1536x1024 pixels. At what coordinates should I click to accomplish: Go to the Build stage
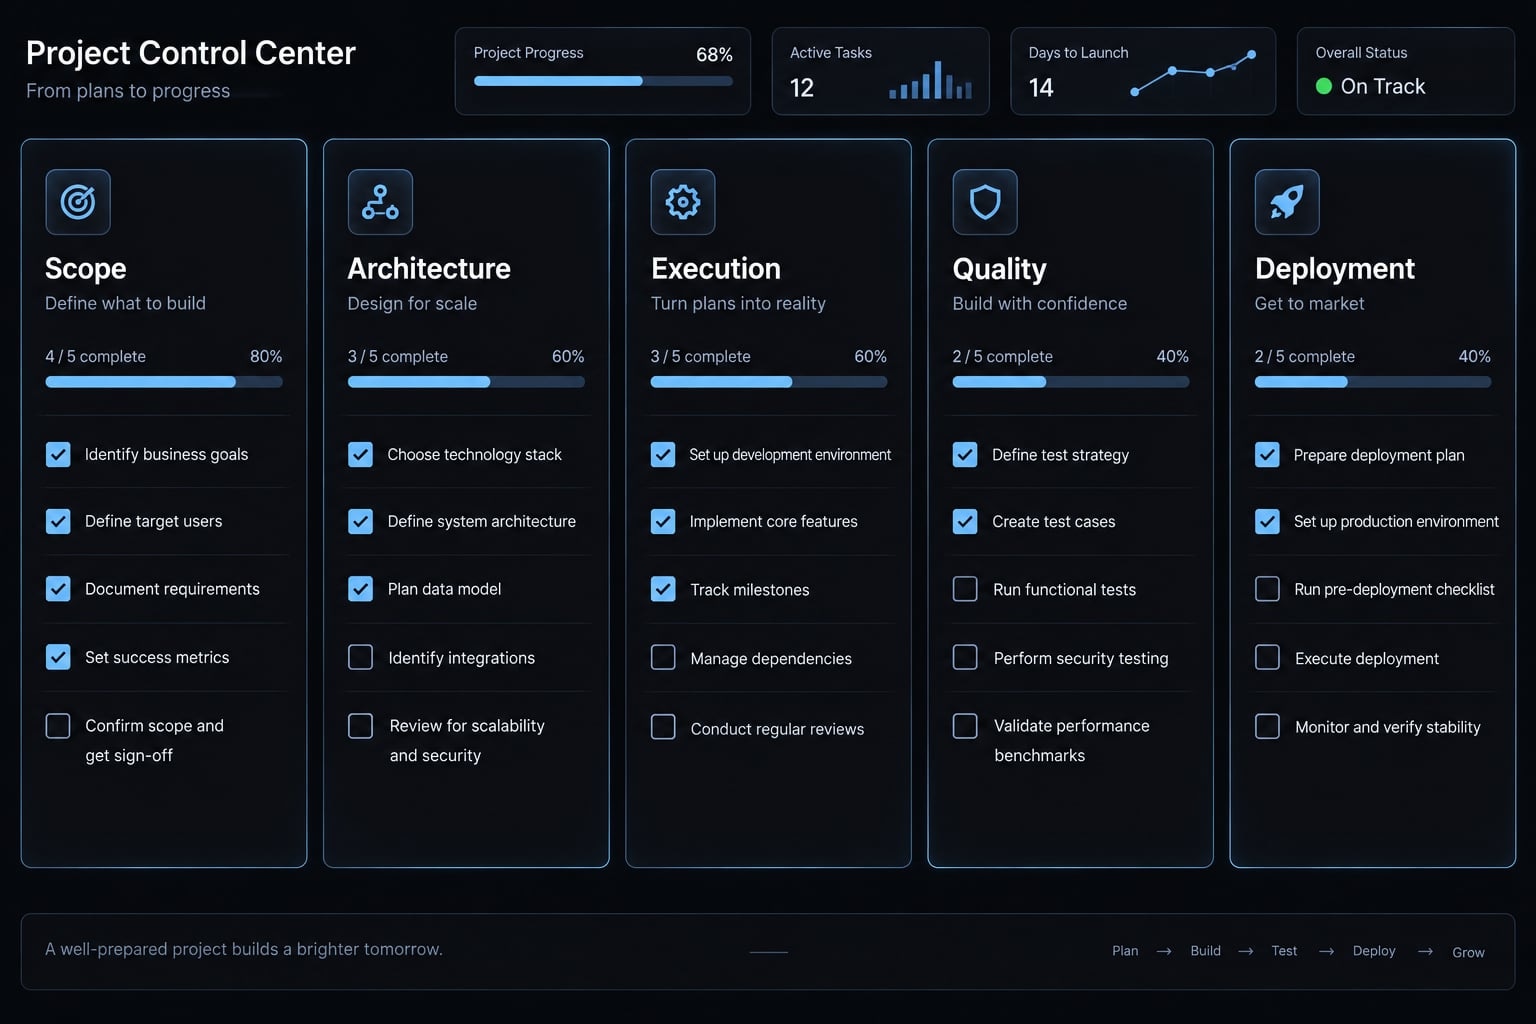(1205, 951)
